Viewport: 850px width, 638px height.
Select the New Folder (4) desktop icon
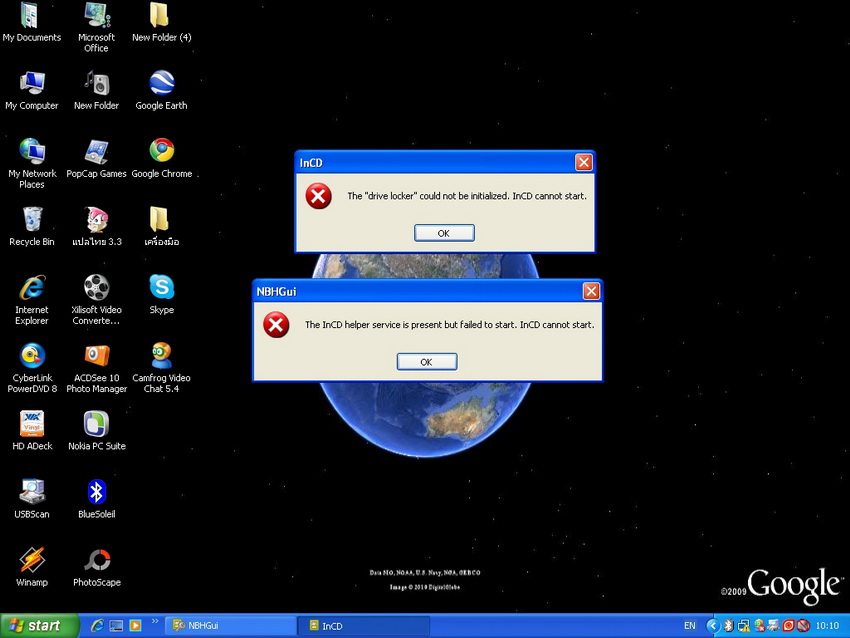tap(162, 23)
